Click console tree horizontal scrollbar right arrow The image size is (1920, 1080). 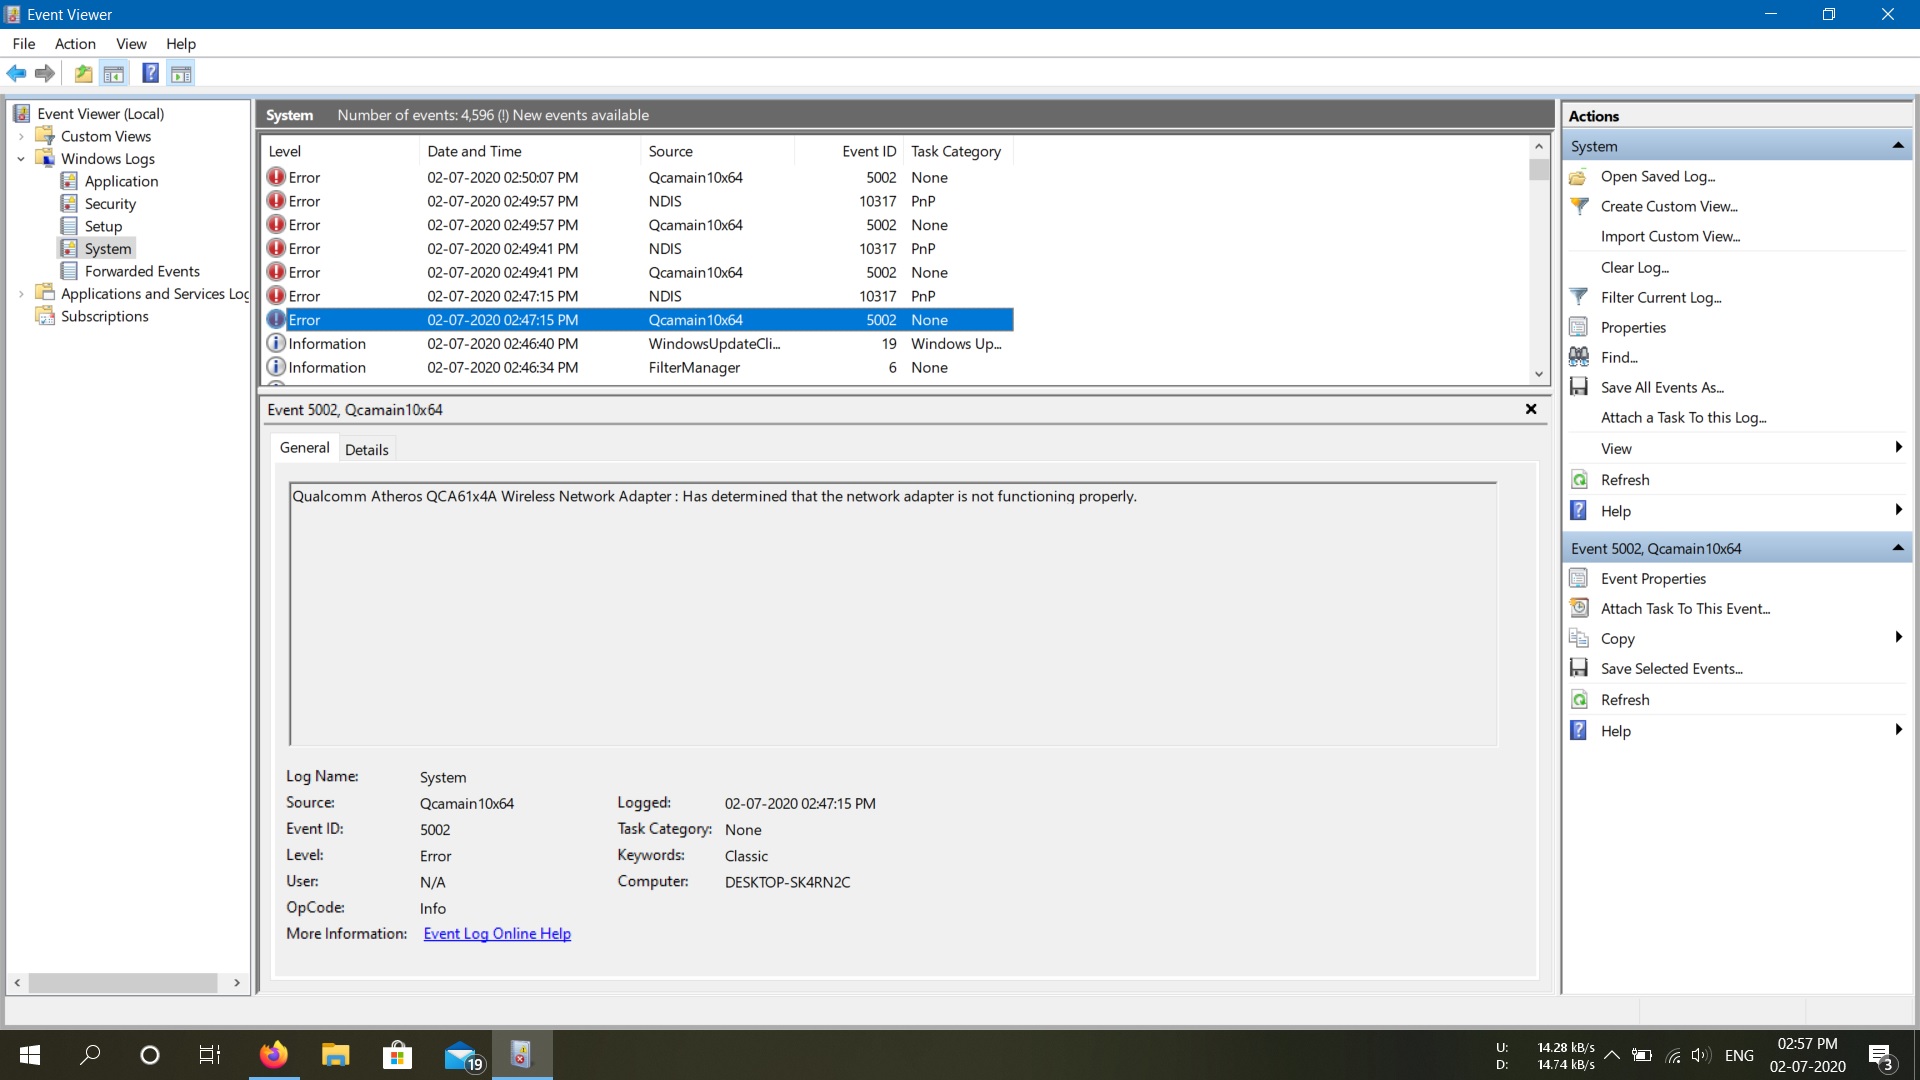[x=236, y=983]
